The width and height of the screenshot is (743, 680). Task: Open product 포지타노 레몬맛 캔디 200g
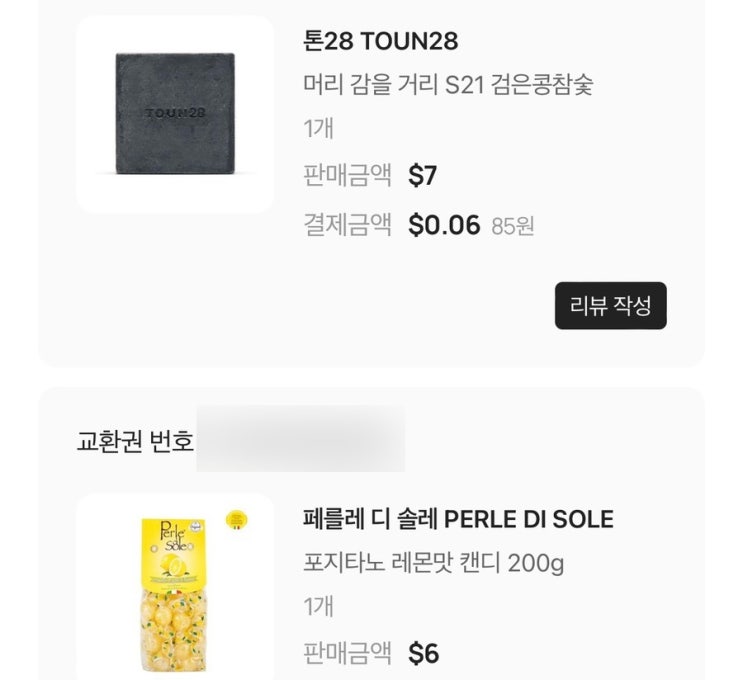click(433, 563)
